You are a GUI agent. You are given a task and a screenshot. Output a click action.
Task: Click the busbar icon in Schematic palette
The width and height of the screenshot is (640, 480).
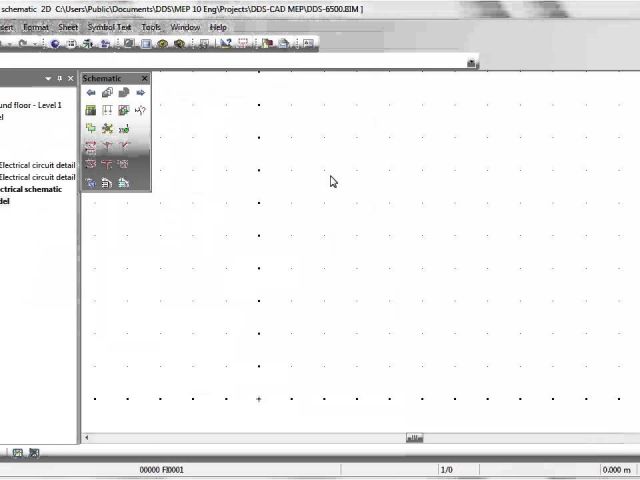click(x=107, y=111)
